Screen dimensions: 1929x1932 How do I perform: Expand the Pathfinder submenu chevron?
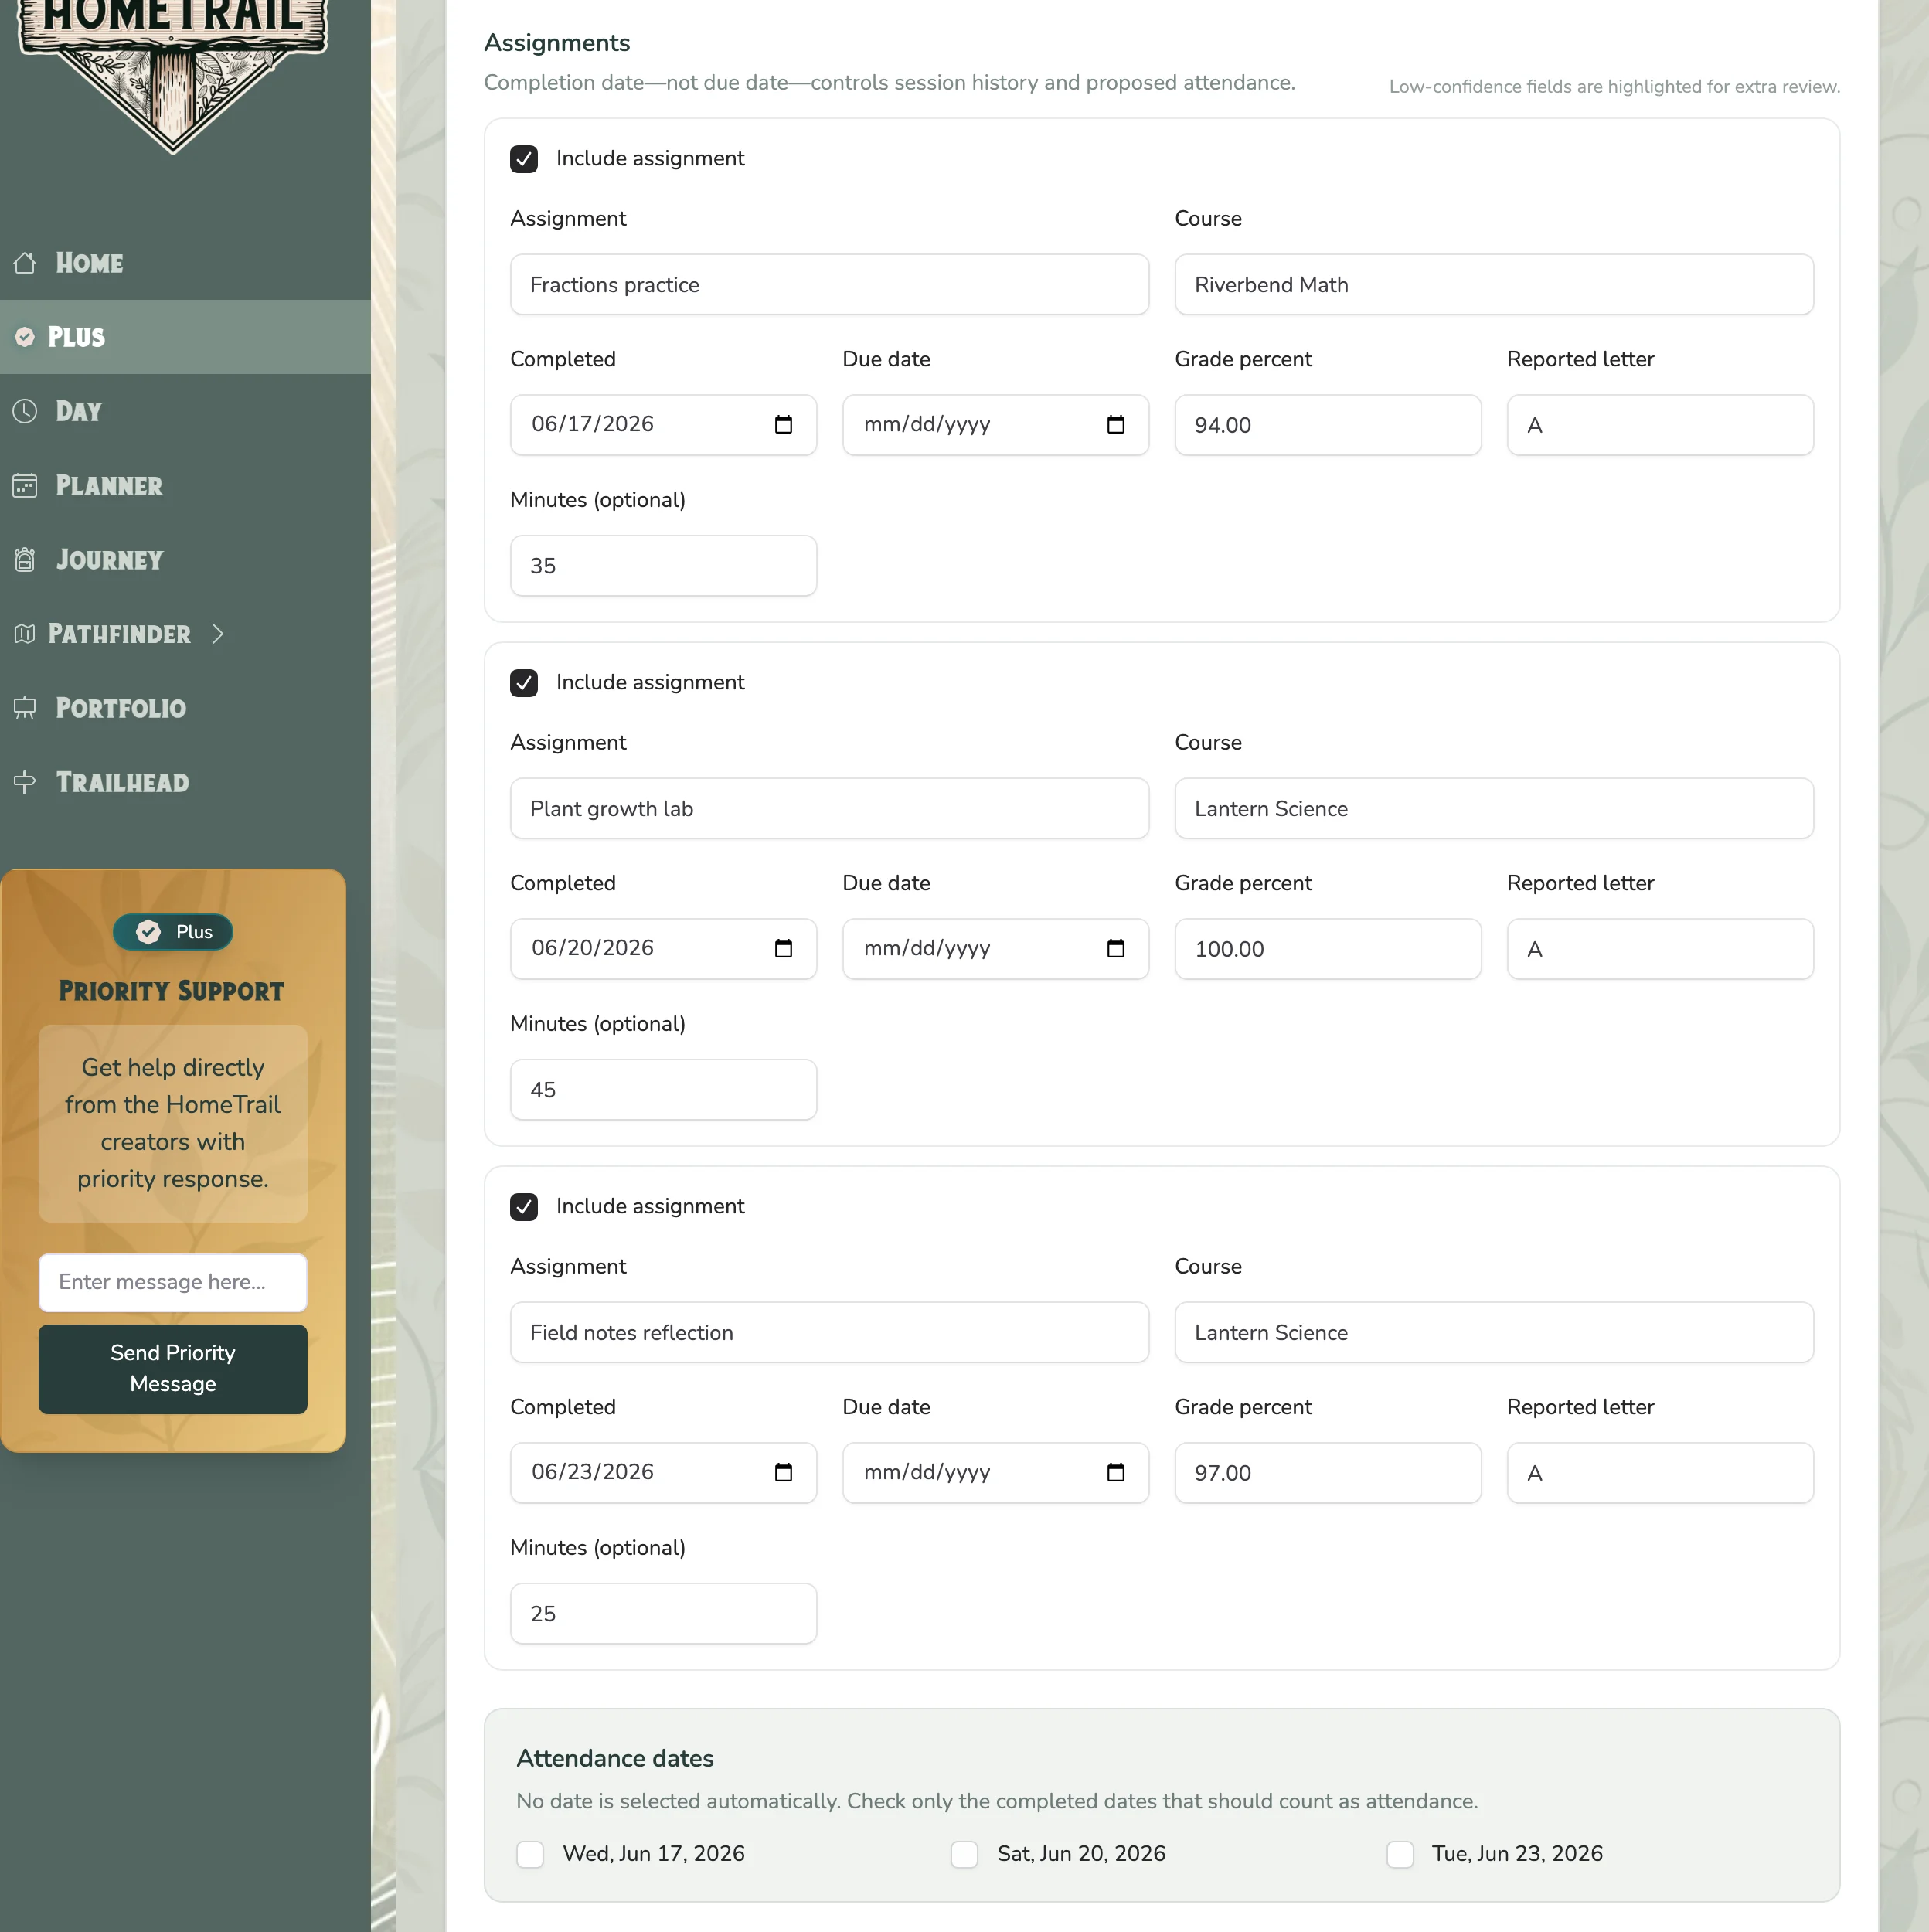[217, 634]
